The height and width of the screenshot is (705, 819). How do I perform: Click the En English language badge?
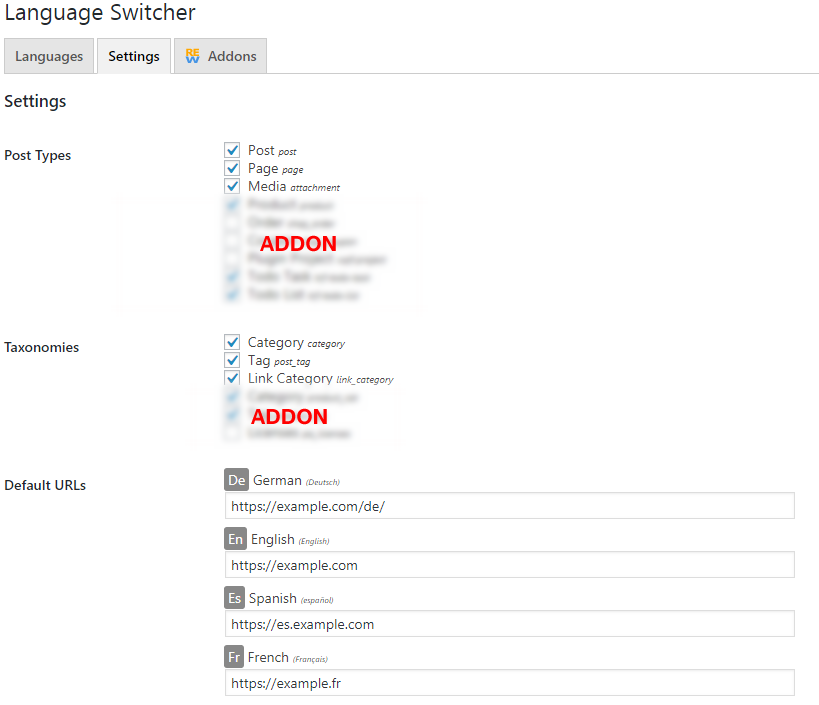point(235,539)
